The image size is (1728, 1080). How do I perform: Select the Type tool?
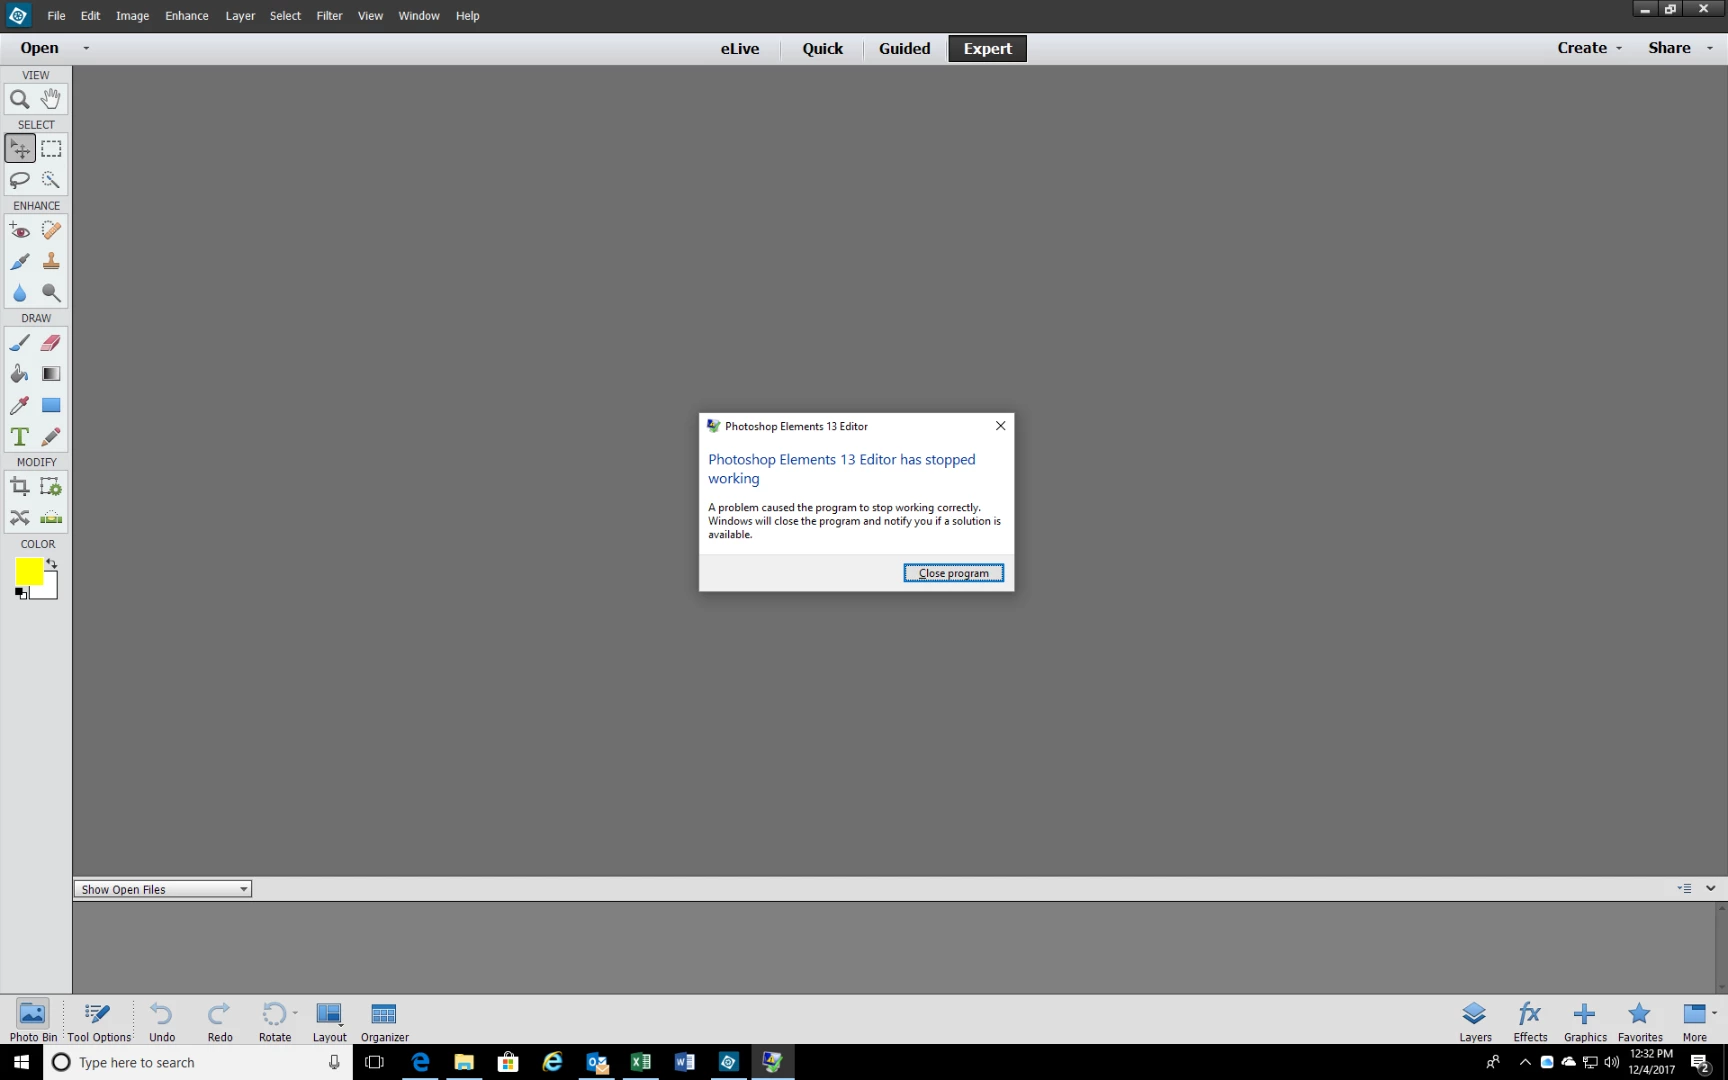(19, 437)
